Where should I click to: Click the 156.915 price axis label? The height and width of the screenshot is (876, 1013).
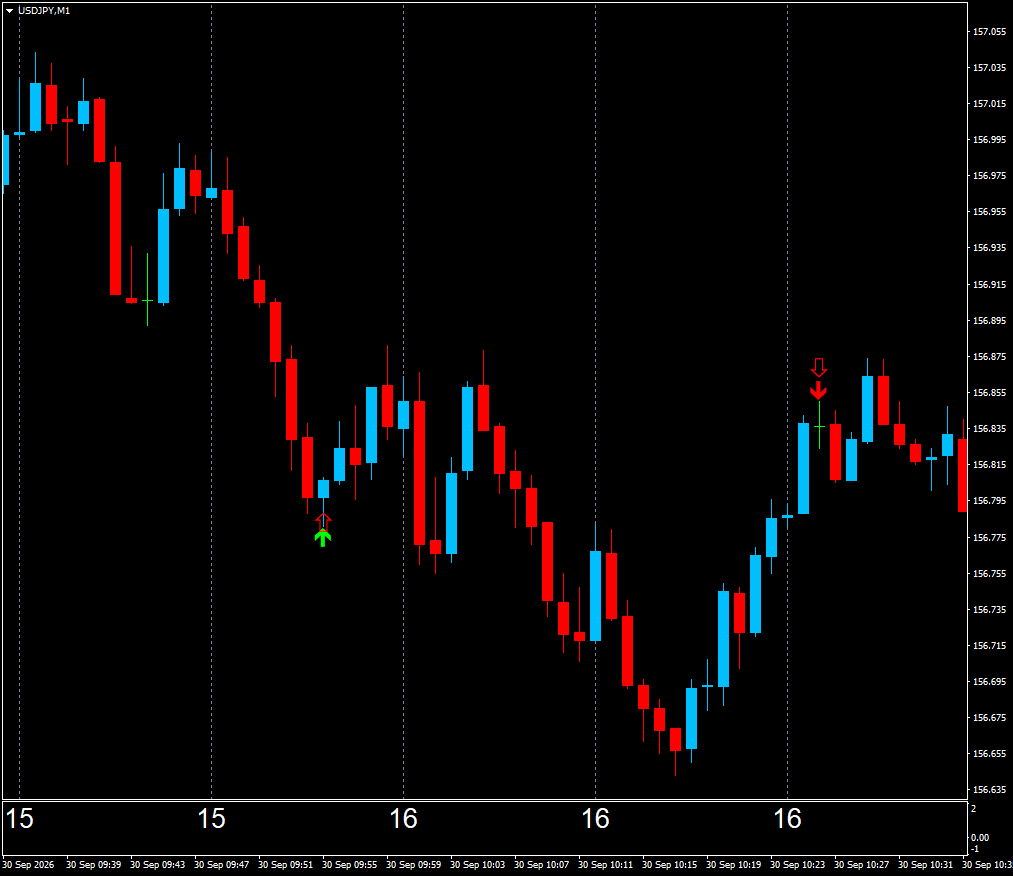pos(989,284)
